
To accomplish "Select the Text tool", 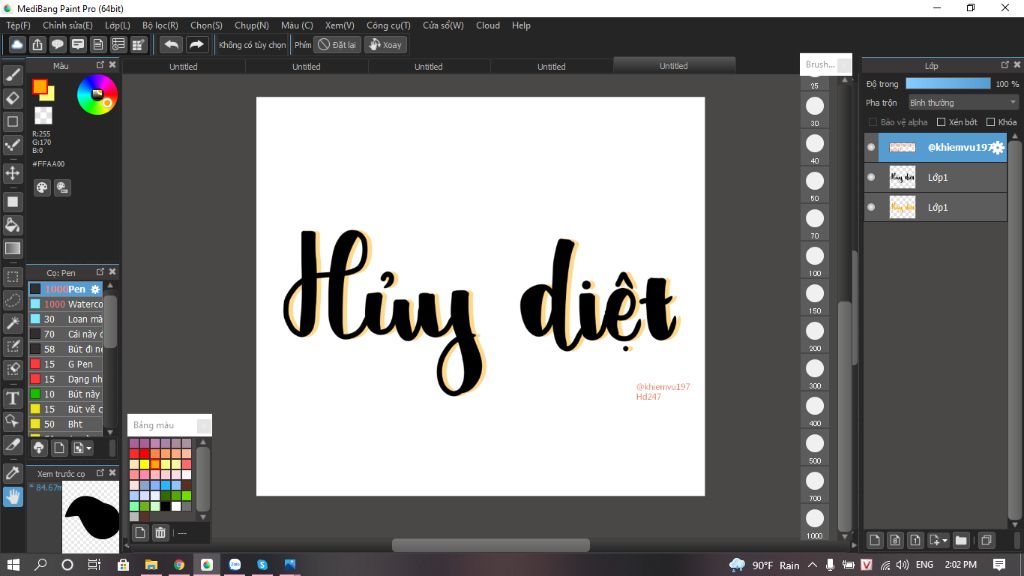I will 12,398.
